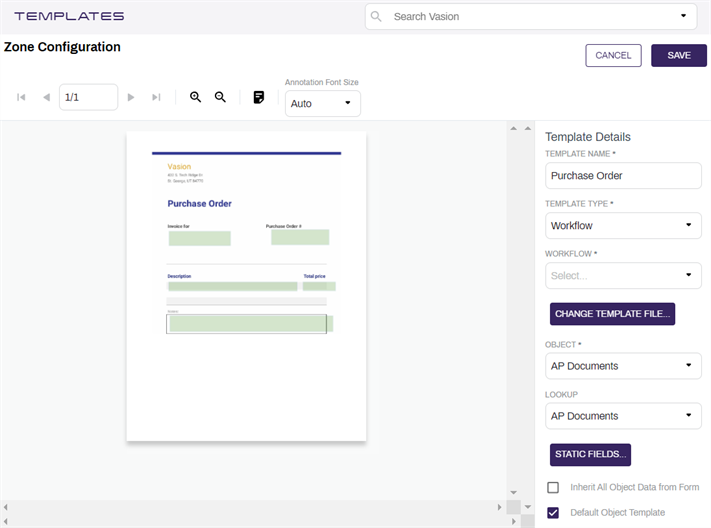Select the large Notes green zone
This screenshot has width=711, height=528.
[x=251, y=324]
